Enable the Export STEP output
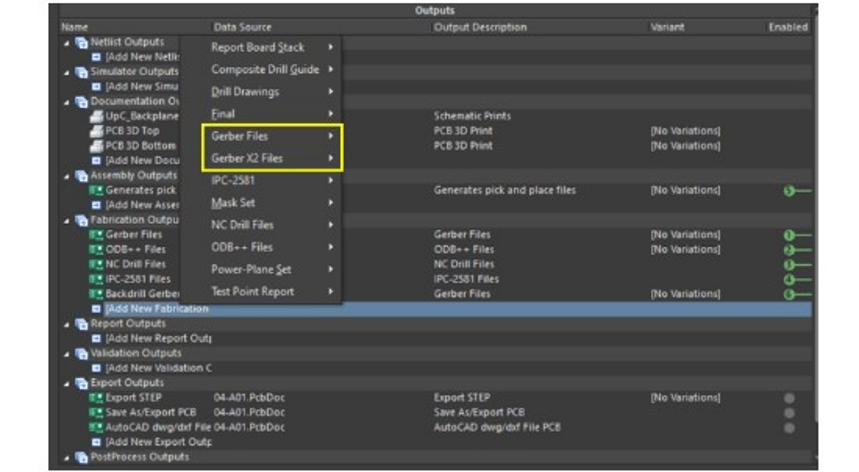The image size is (859, 472). (790, 398)
